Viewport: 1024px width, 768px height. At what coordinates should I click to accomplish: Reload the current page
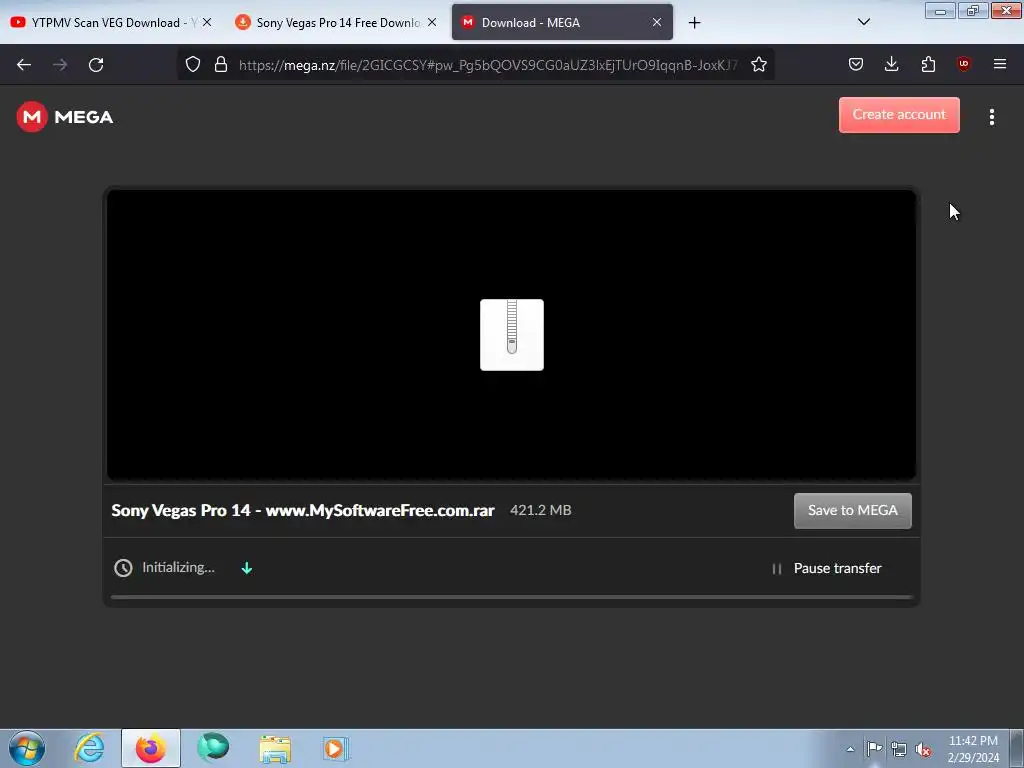pyautogui.click(x=96, y=65)
